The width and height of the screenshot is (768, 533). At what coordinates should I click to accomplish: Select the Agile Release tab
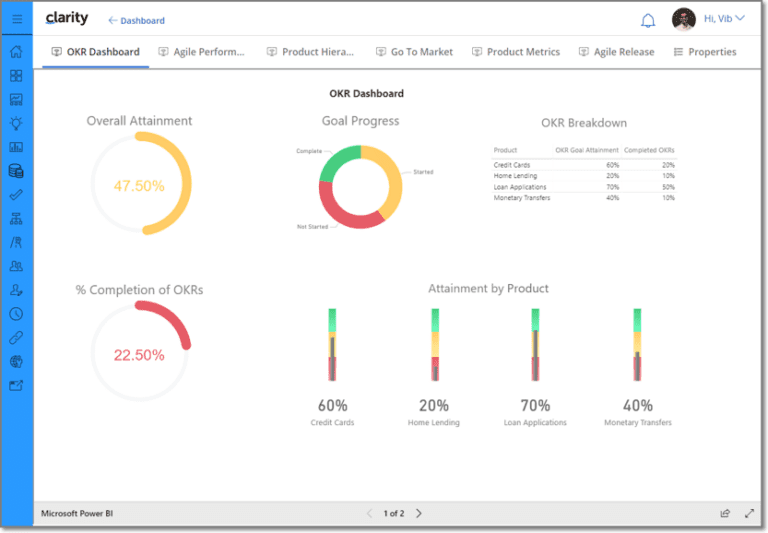click(x=616, y=52)
